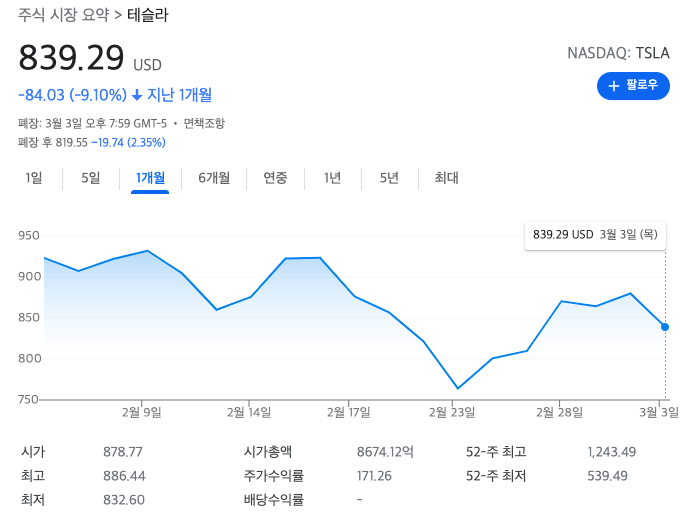
Task: Click the 52-주 최고 label
Action: click(496, 452)
